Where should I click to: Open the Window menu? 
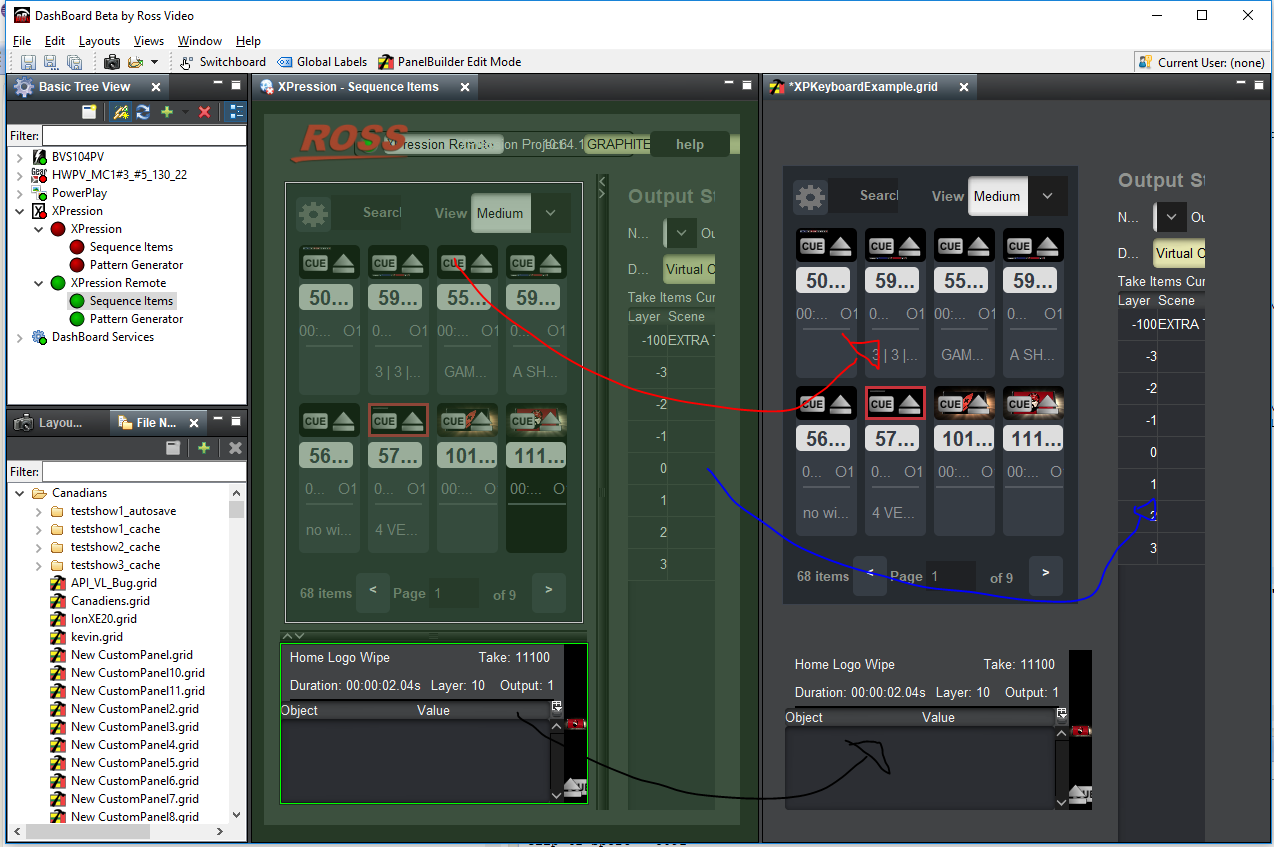pos(200,41)
